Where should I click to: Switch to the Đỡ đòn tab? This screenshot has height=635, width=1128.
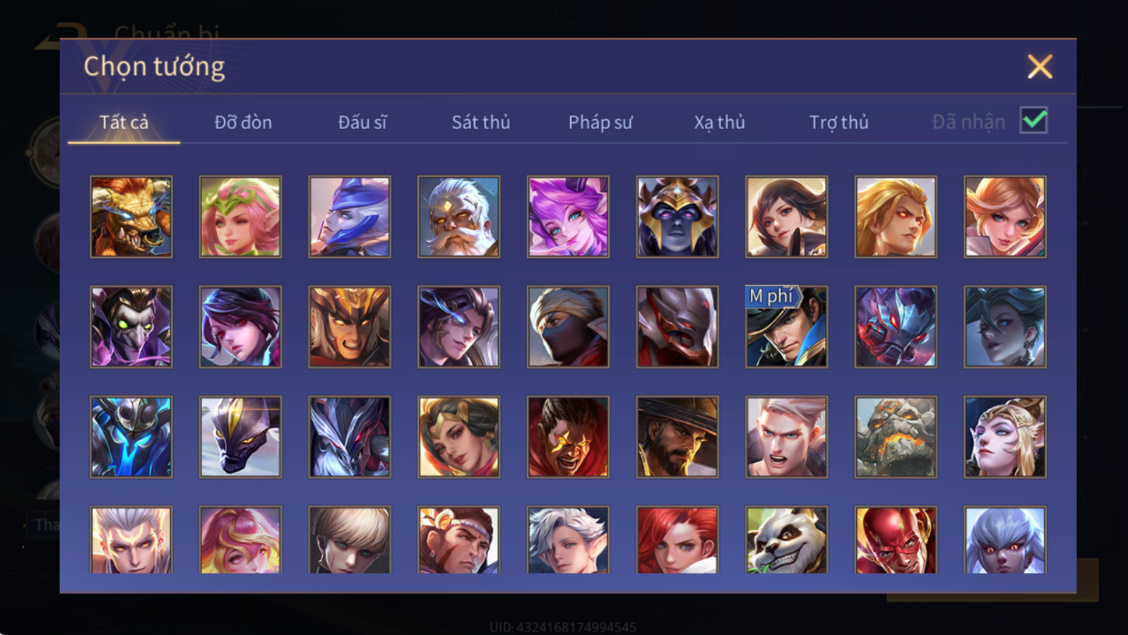[x=243, y=122]
